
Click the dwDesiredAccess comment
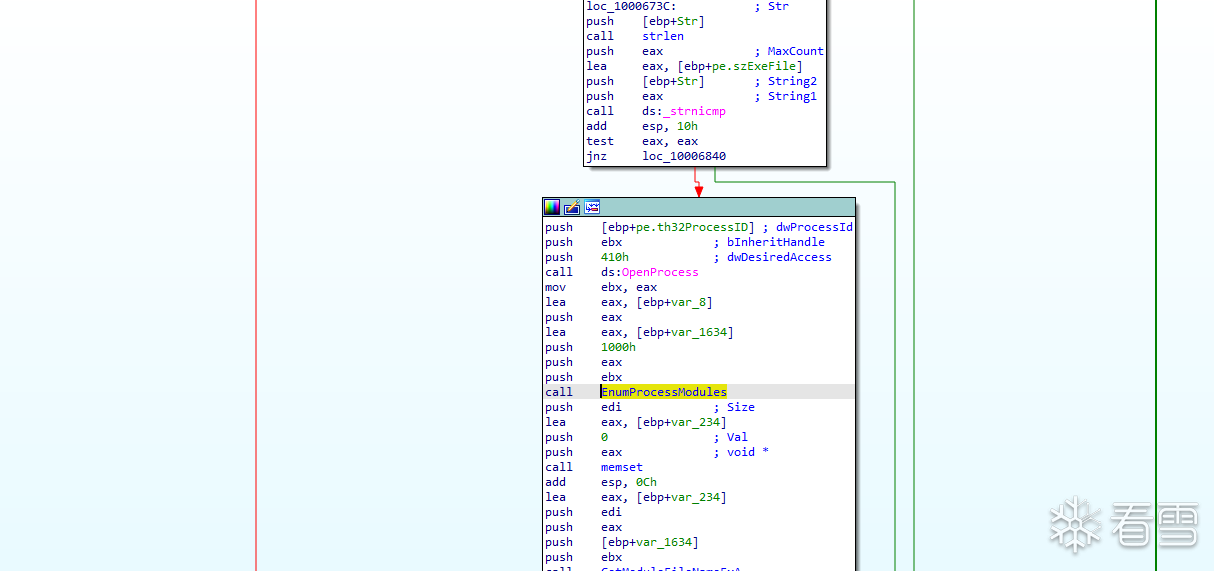pyautogui.click(x=778, y=257)
